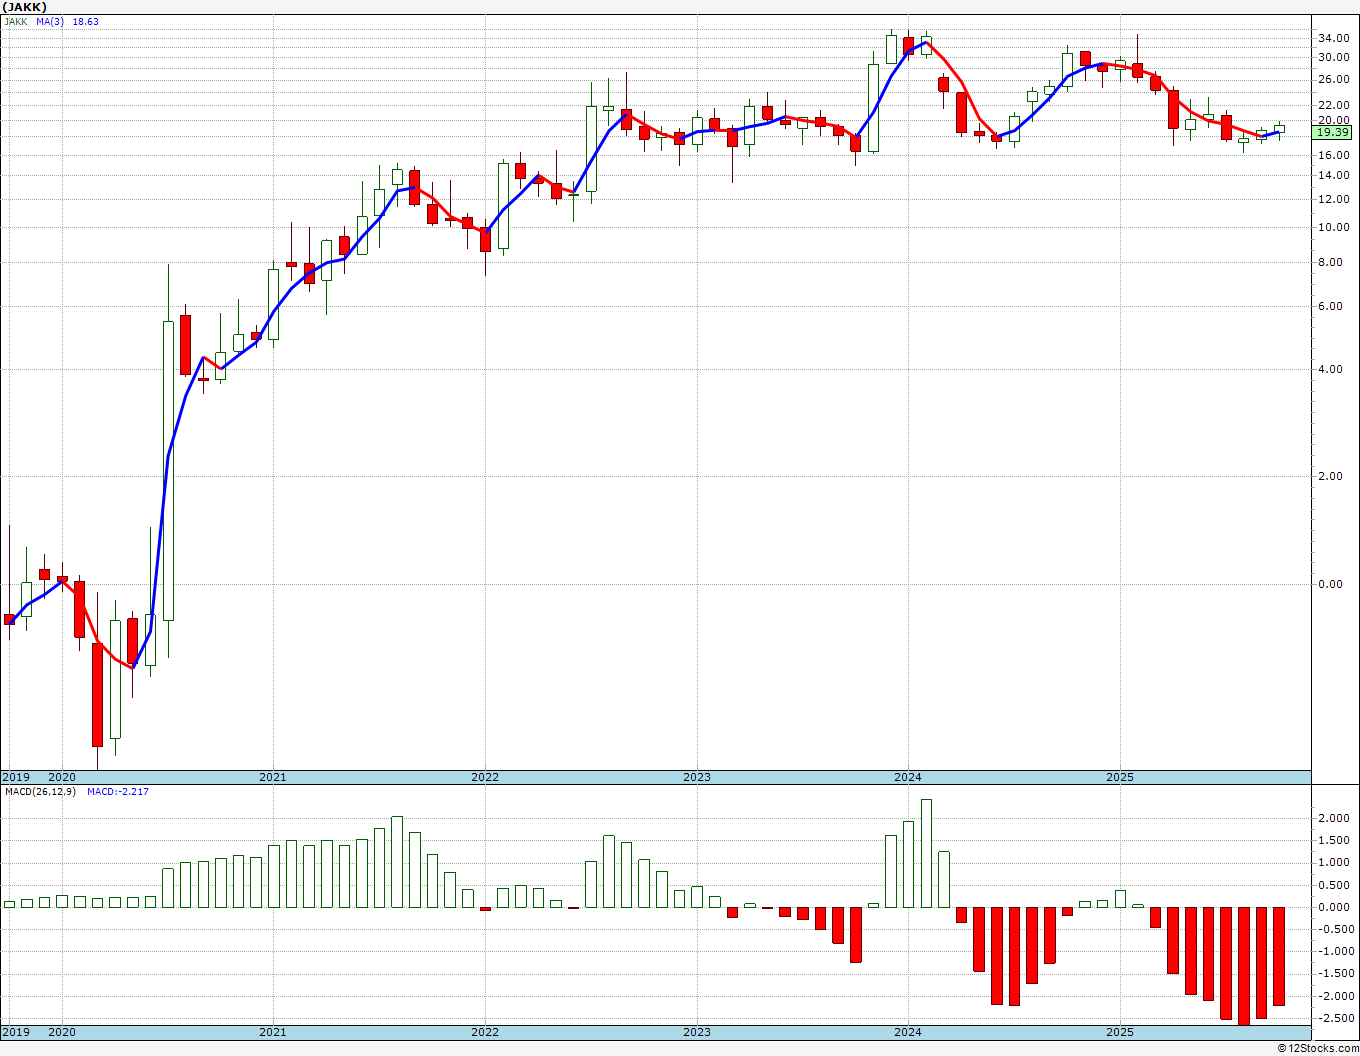This screenshot has width=1360, height=1056.
Task: Select "-2.500" on the MACD axis
Action: click(x=1335, y=1018)
